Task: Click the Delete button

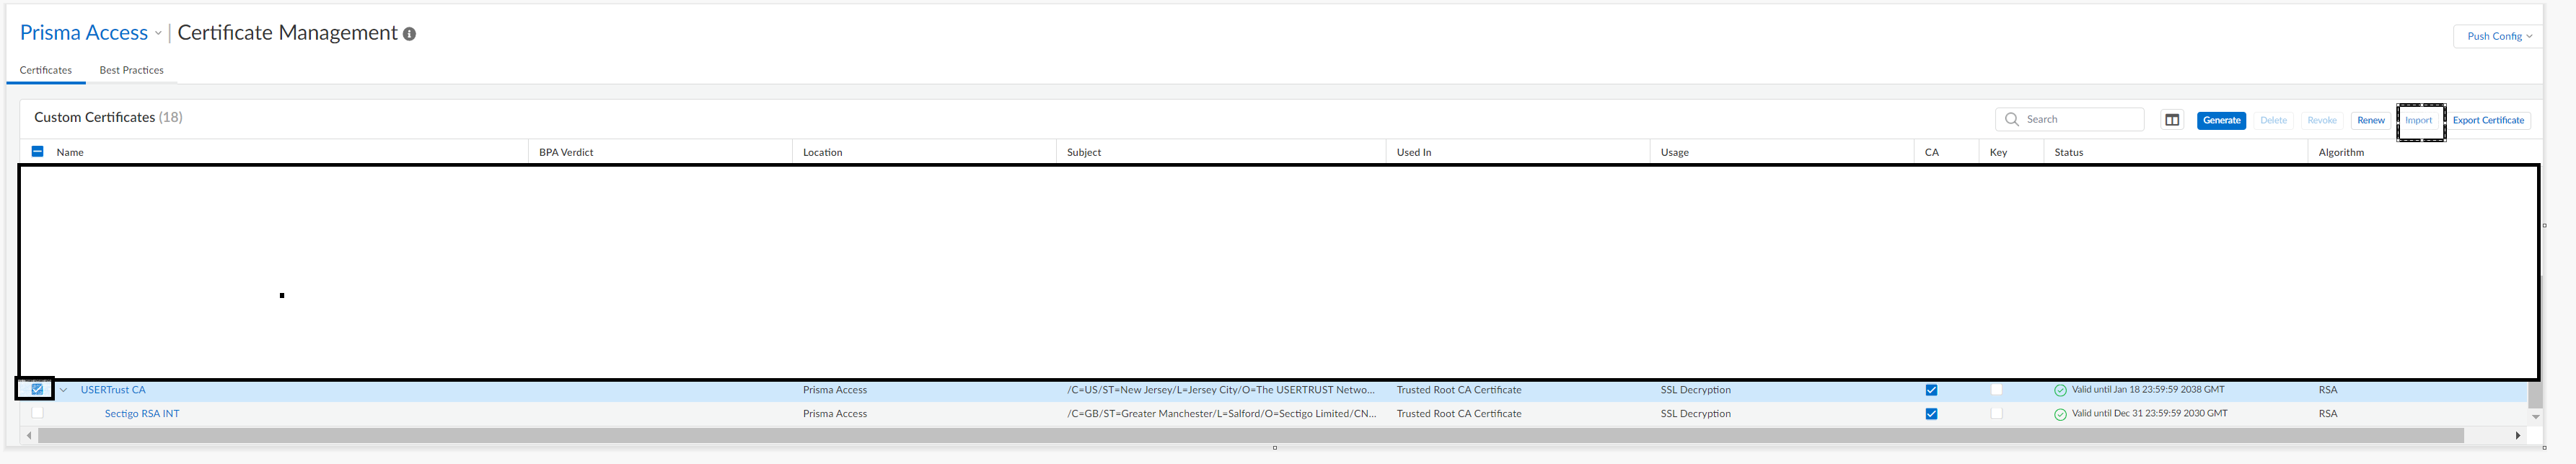Action: tap(2273, 120)
